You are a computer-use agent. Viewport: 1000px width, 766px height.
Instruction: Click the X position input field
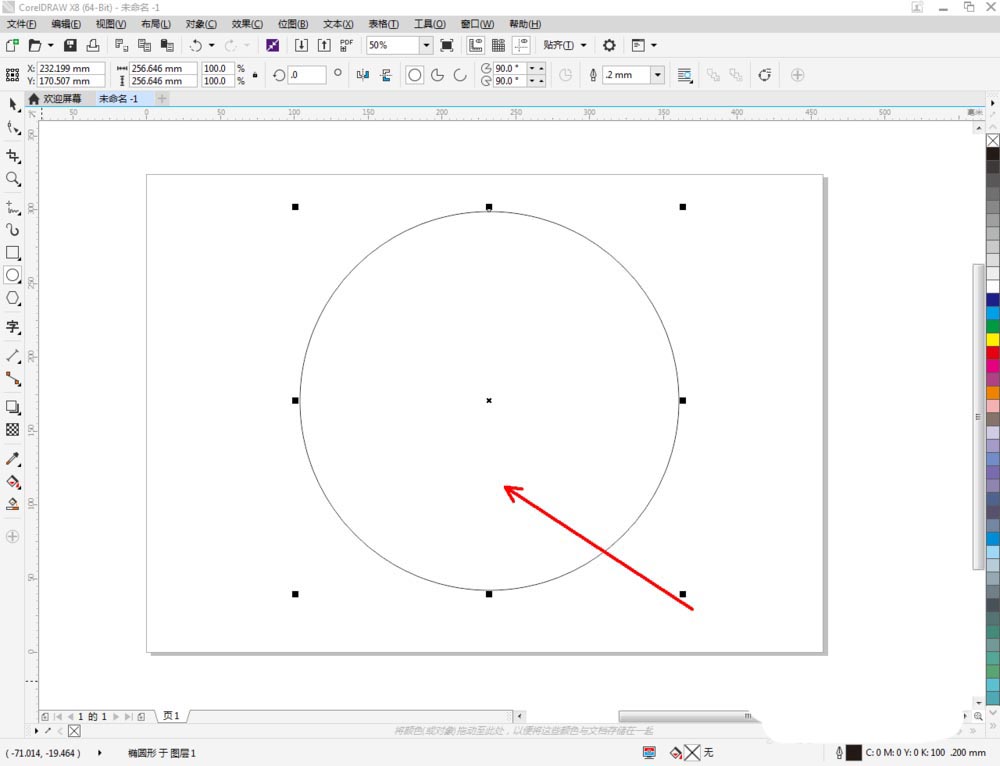71,68
